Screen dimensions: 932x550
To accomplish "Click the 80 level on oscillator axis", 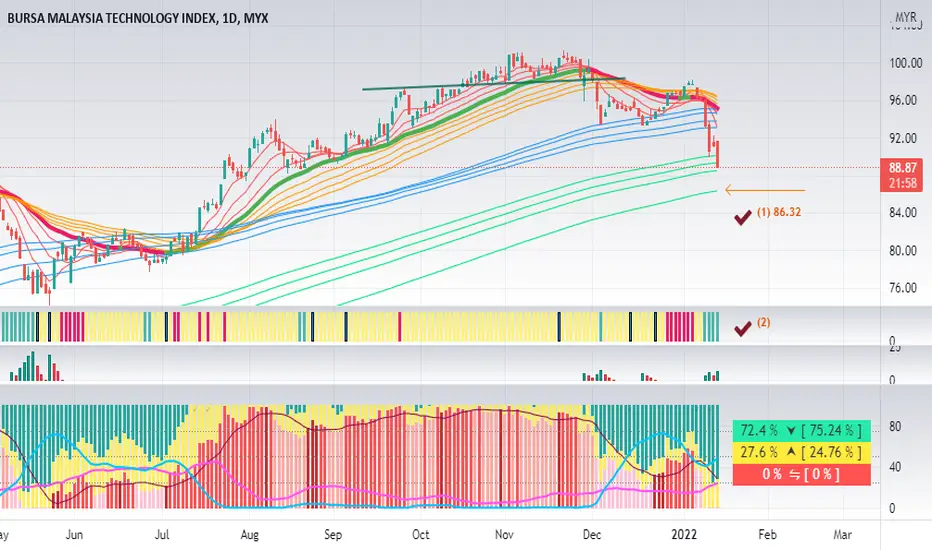I will (895, 427).
